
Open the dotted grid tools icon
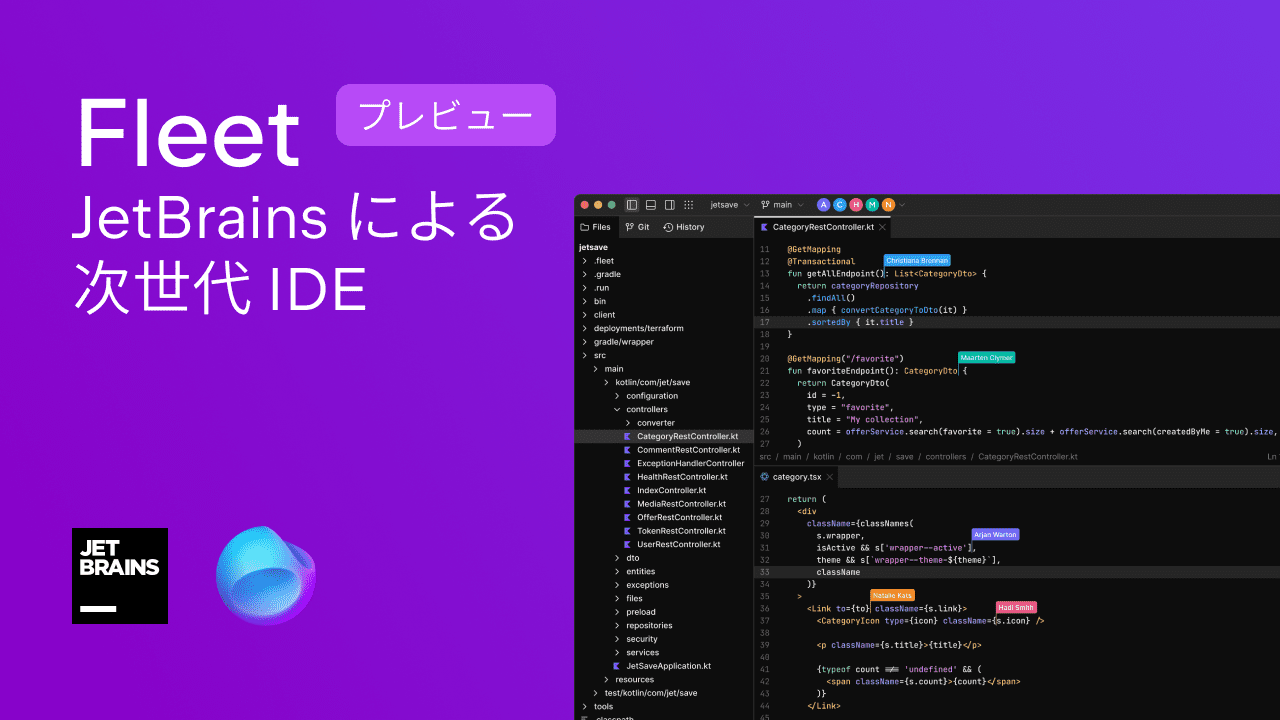(x=689, y=205)
